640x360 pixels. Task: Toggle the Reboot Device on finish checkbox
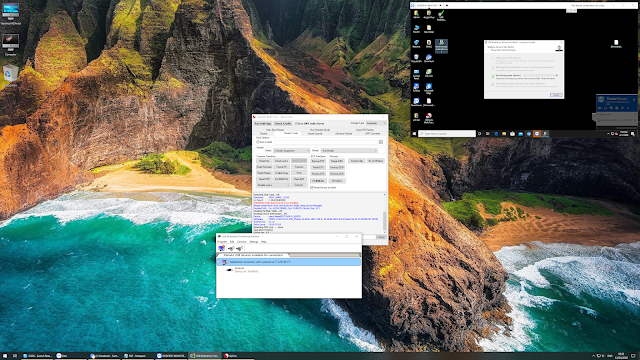pyautogui.click(x=312, y=188)
